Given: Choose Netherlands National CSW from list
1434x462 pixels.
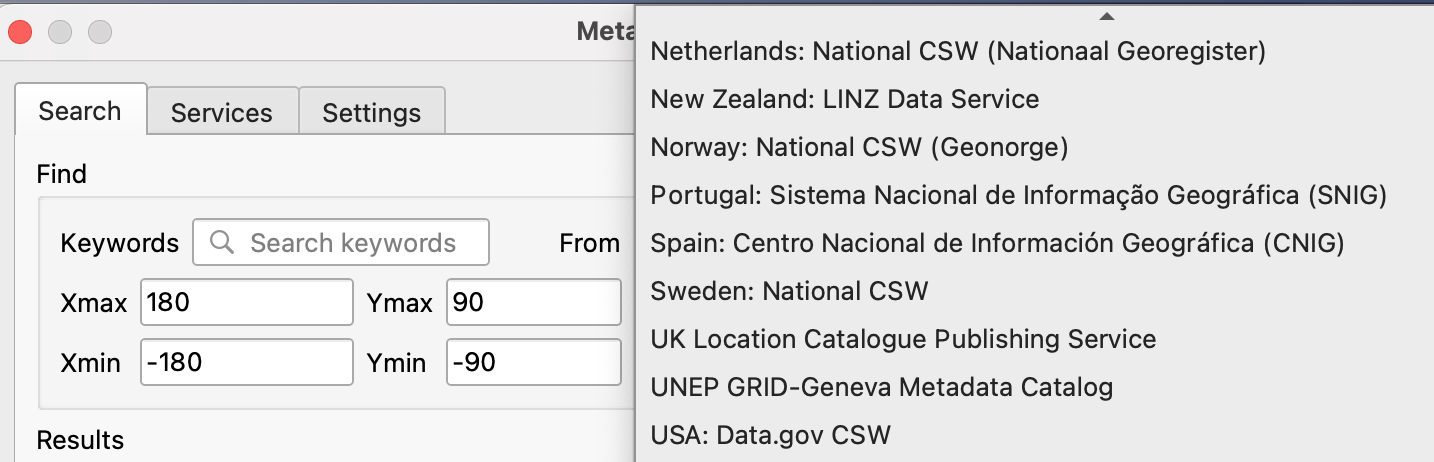Looking at the screenshot, I should [958, 51].
